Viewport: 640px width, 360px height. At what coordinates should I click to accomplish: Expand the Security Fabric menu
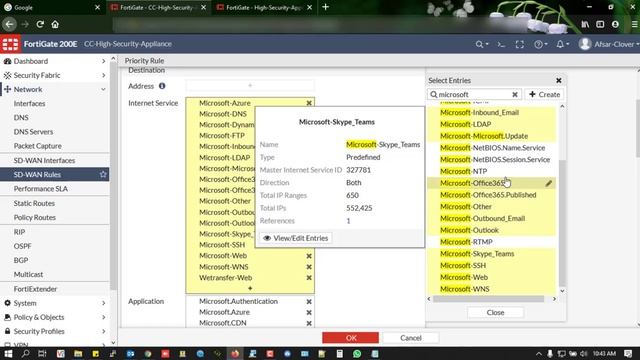tap(55, 75)
